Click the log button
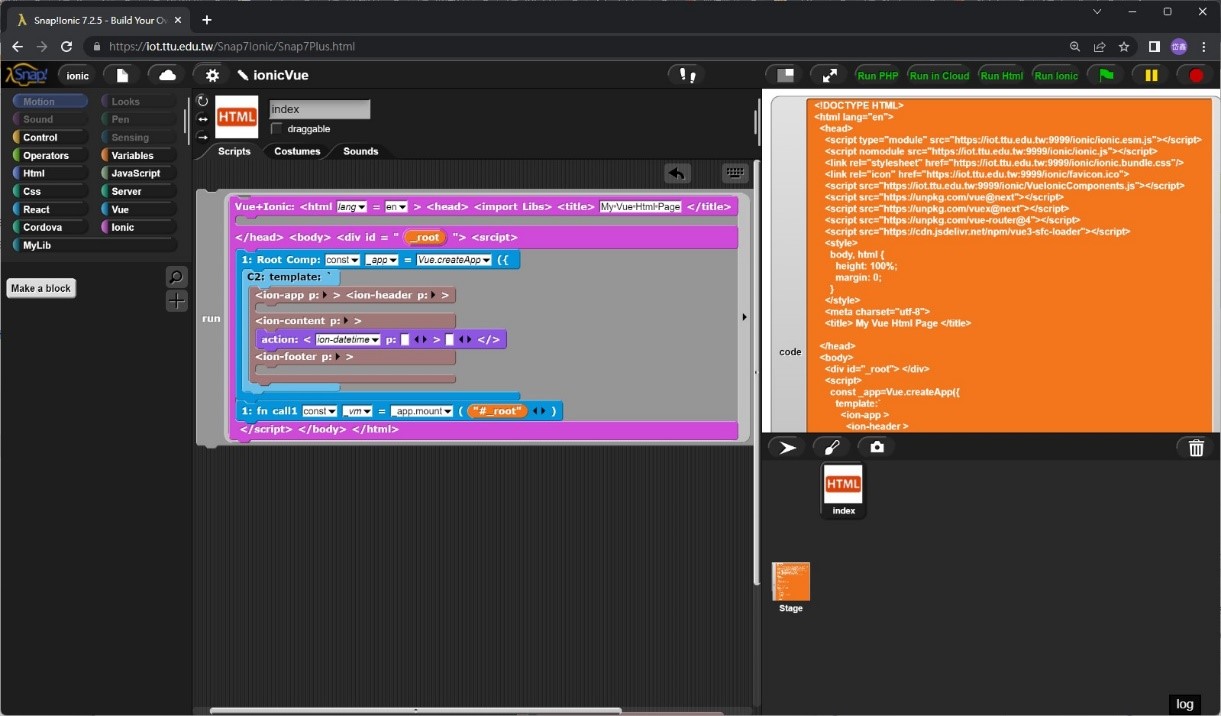 coord(1184,704)
